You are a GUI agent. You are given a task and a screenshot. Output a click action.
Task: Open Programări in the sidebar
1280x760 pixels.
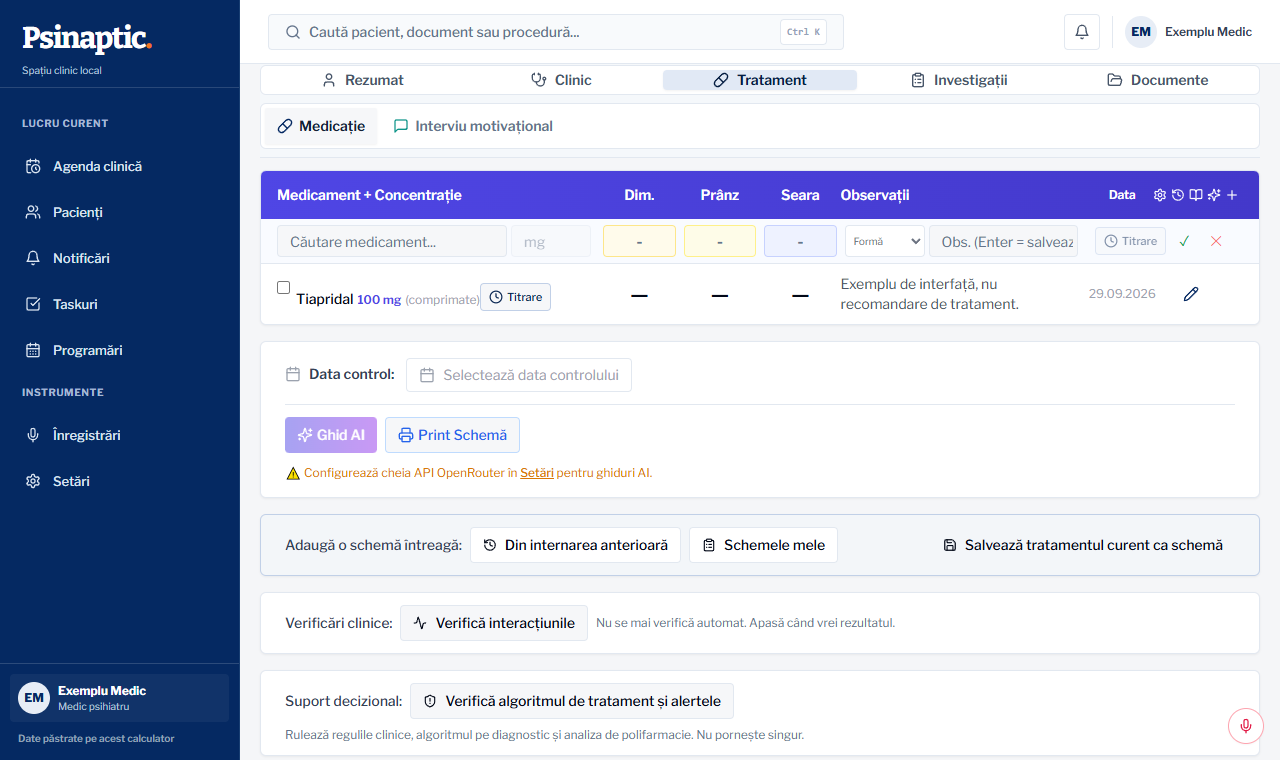pos(120,350)
